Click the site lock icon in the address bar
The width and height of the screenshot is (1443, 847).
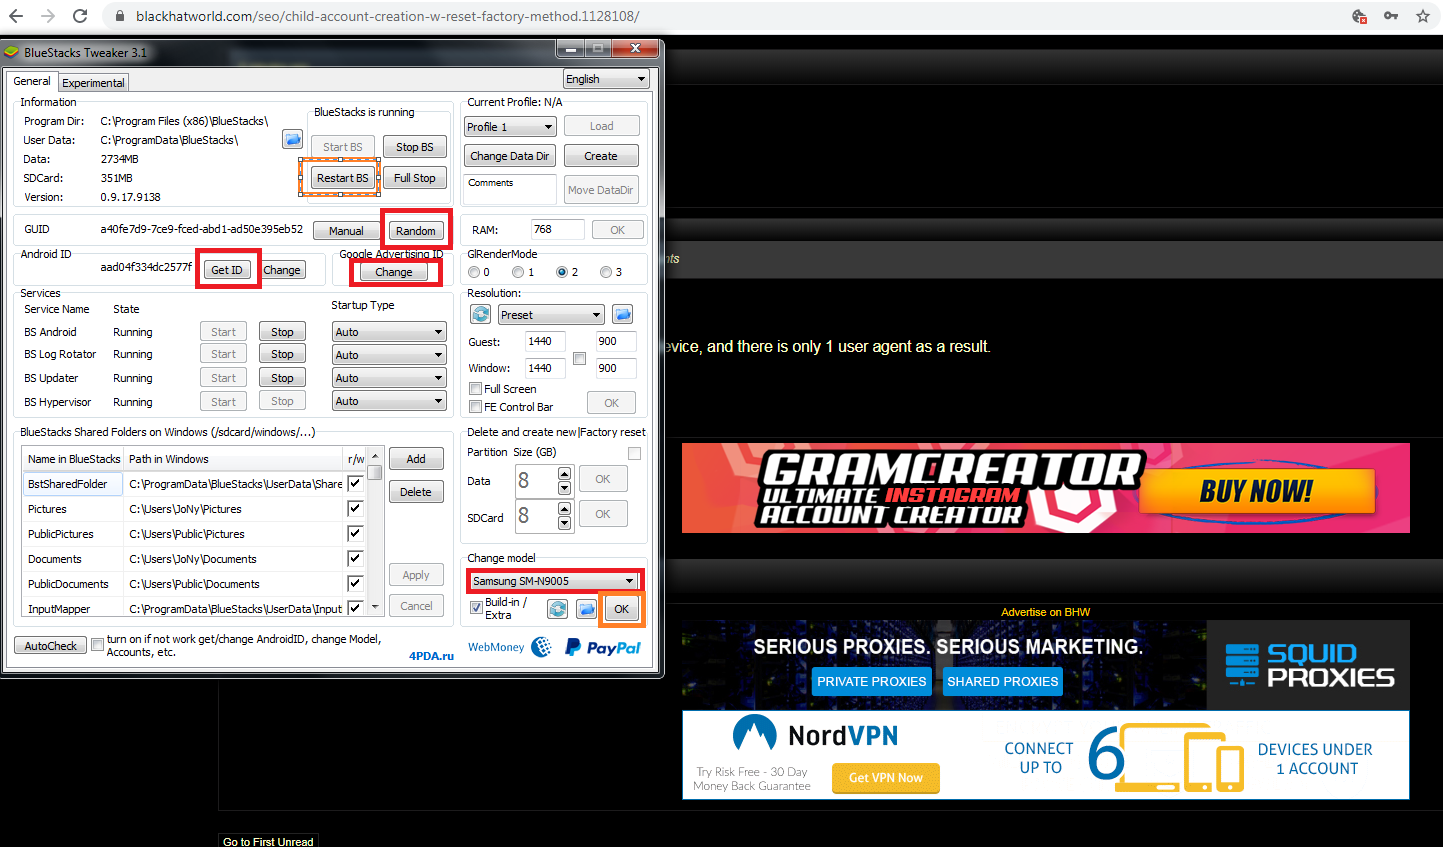tap(120, 16)
